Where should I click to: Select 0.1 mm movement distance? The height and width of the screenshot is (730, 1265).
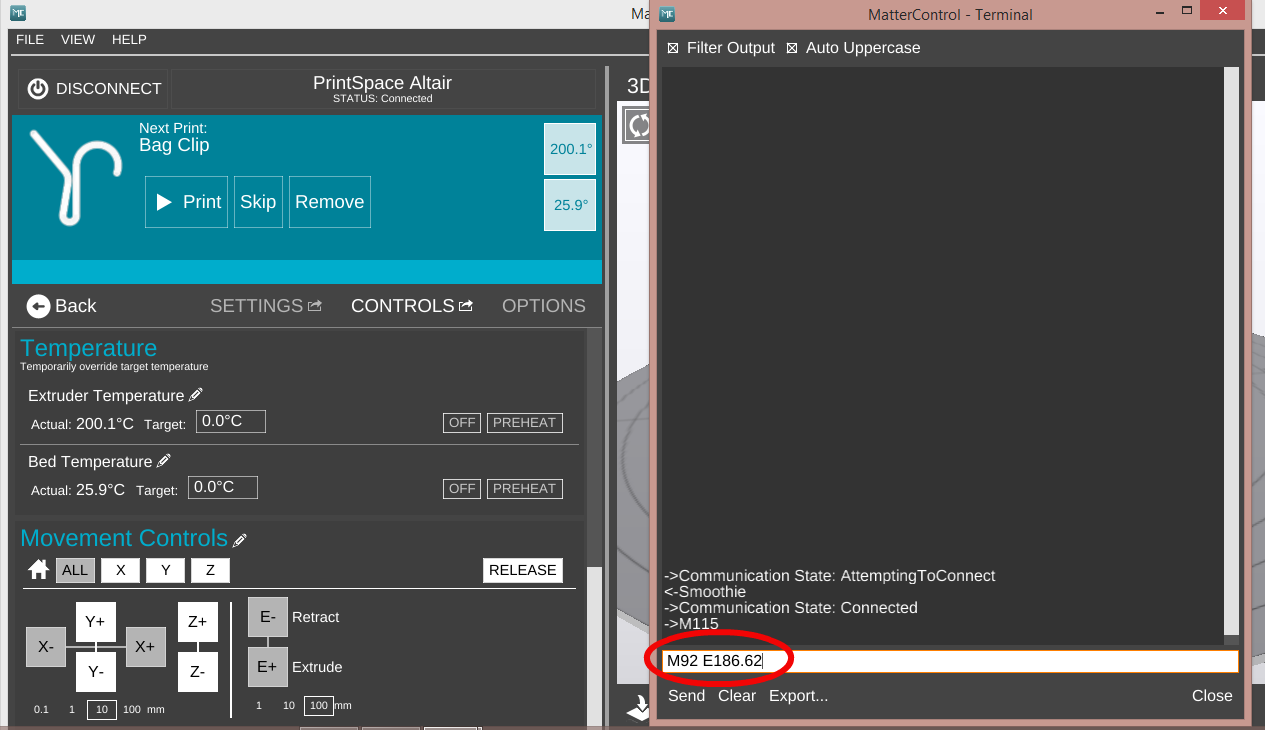[41, 709]
